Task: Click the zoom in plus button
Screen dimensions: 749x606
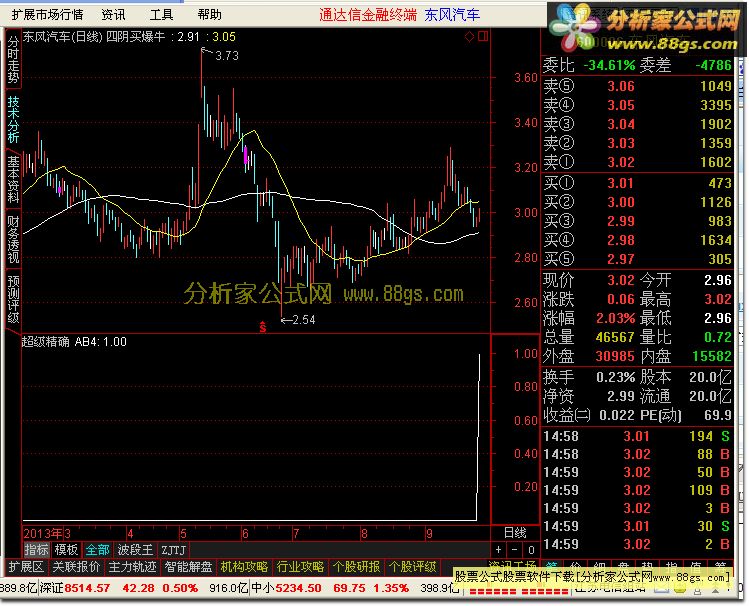Action: coord(498,550)
